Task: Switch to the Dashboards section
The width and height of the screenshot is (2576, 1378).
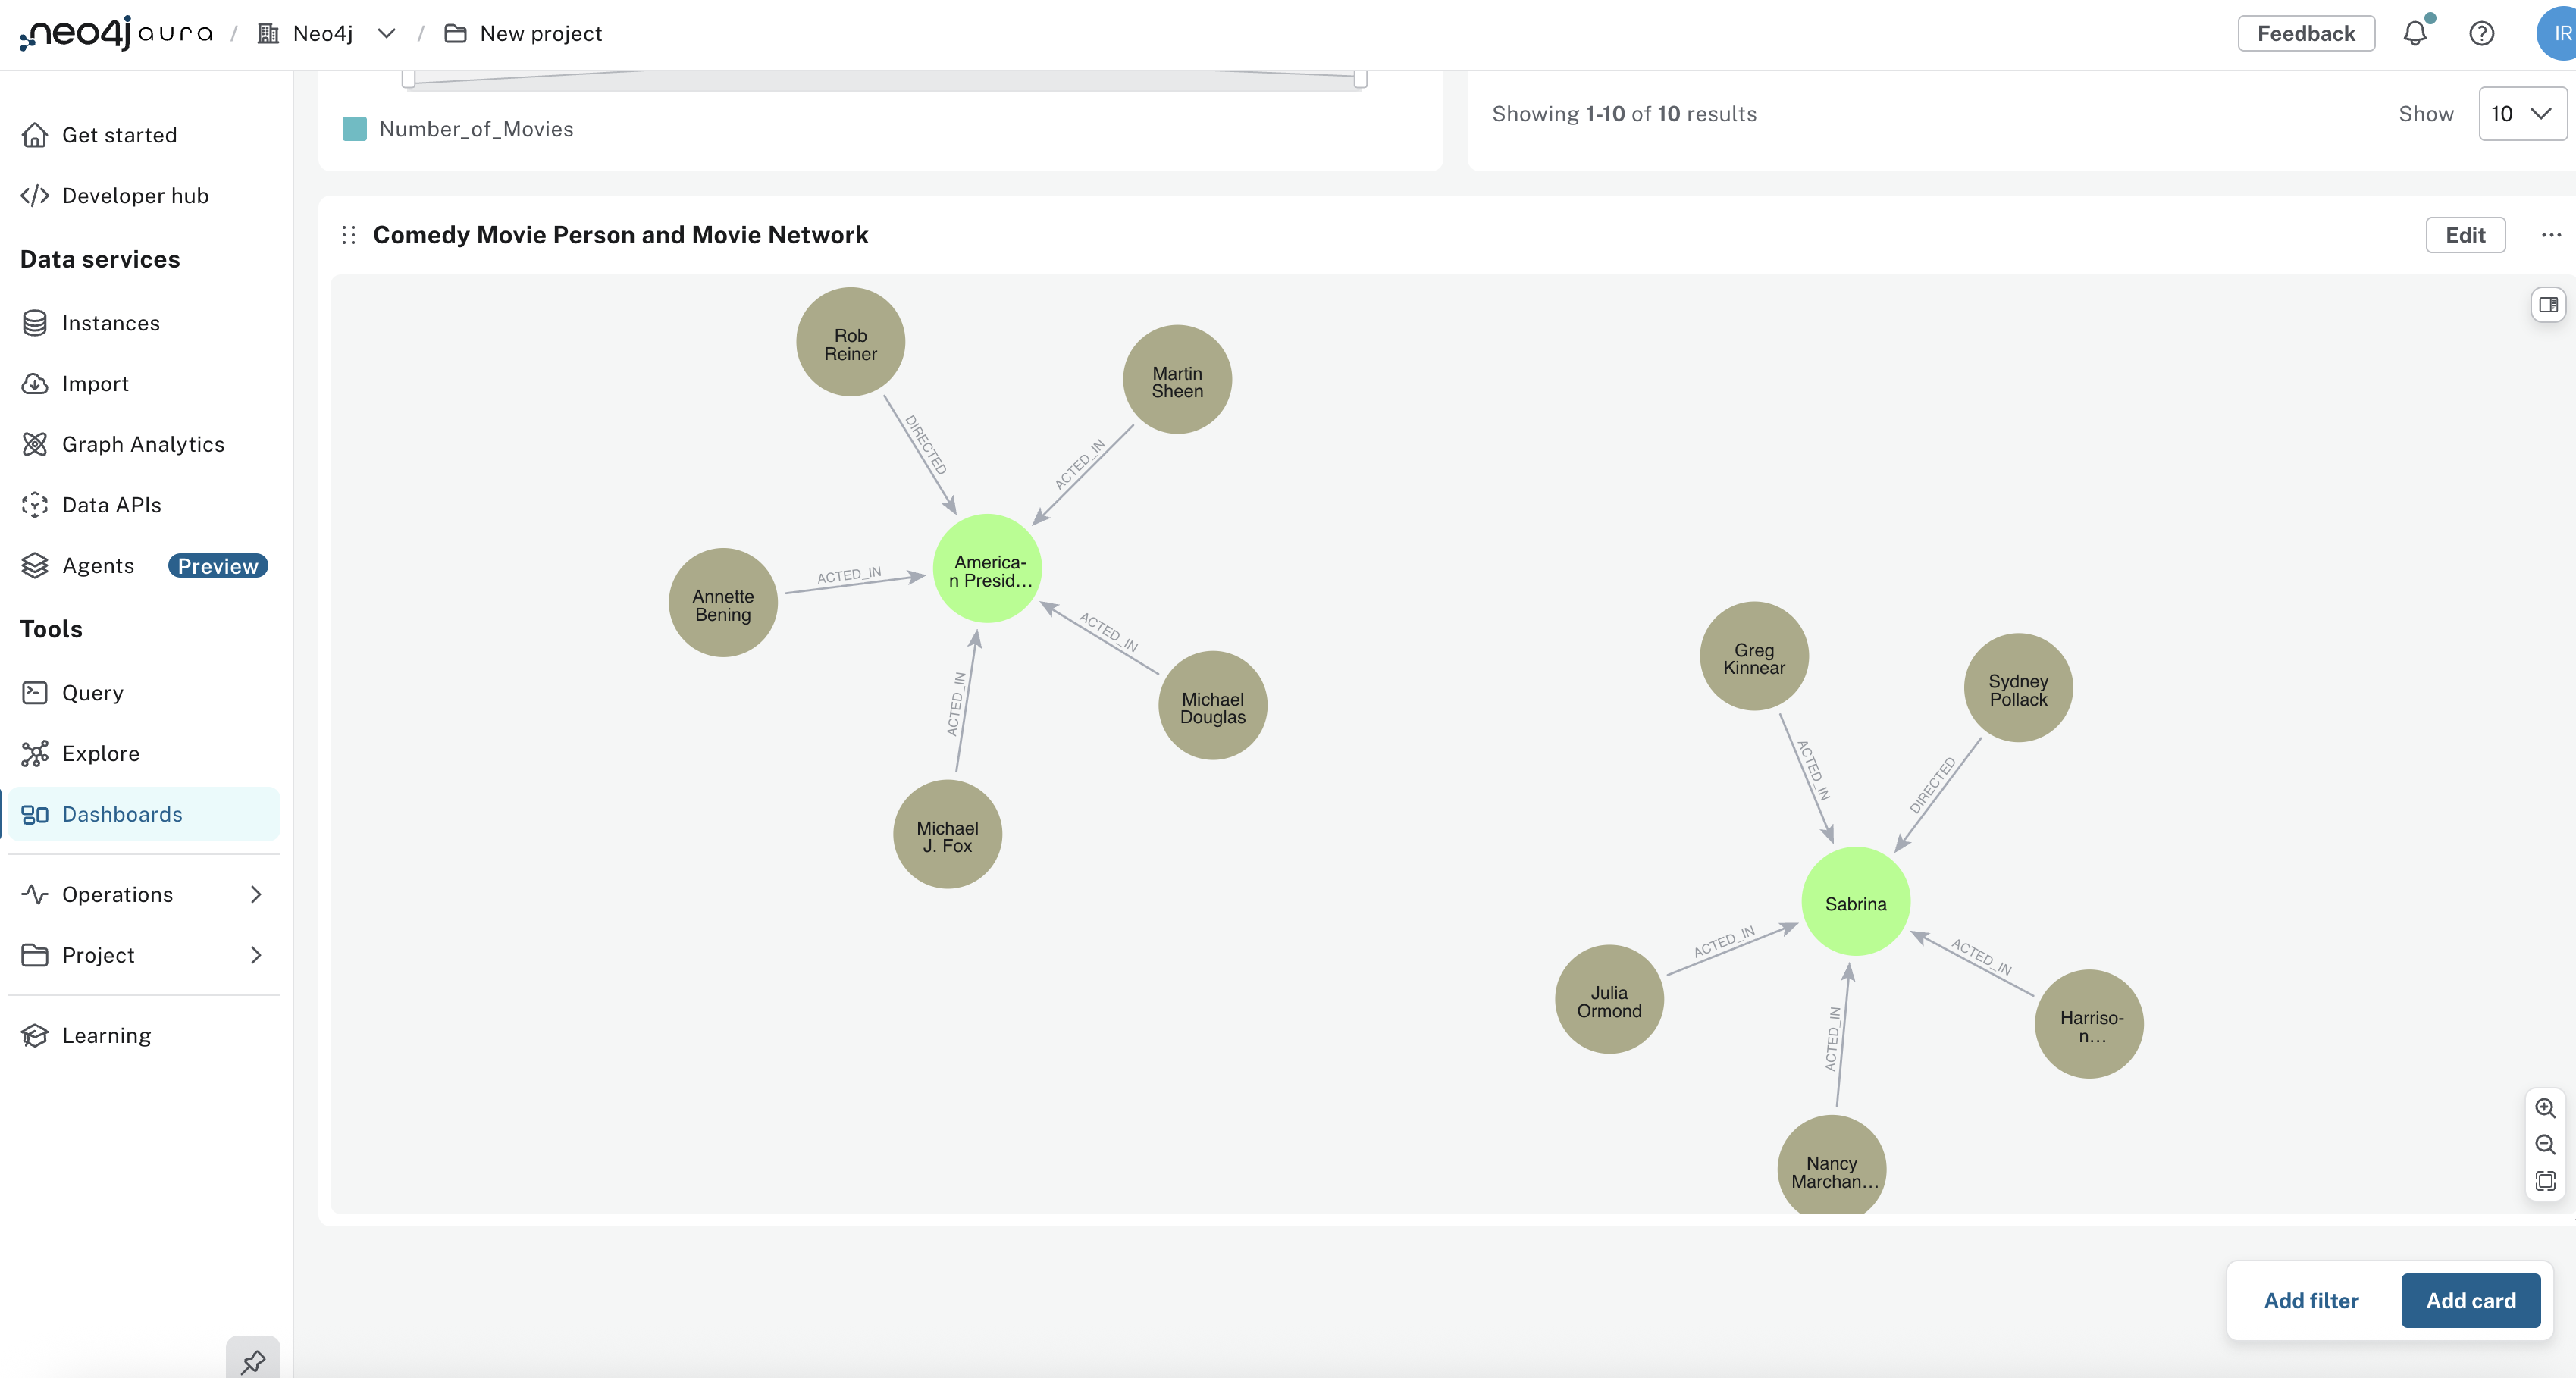Action: pyautogui.click(x=122, y=813)
